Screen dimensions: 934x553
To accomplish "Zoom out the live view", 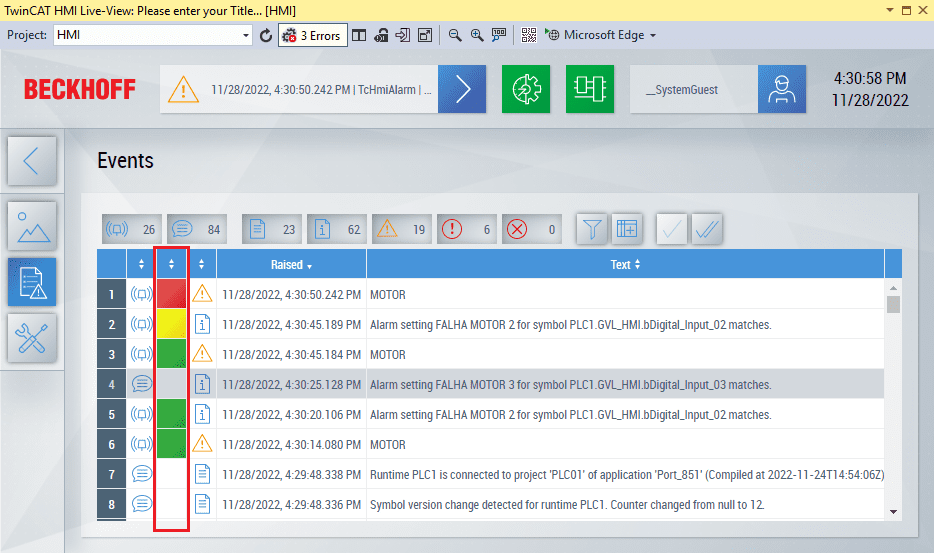I will pyautogui.click(x=455, y=36).
